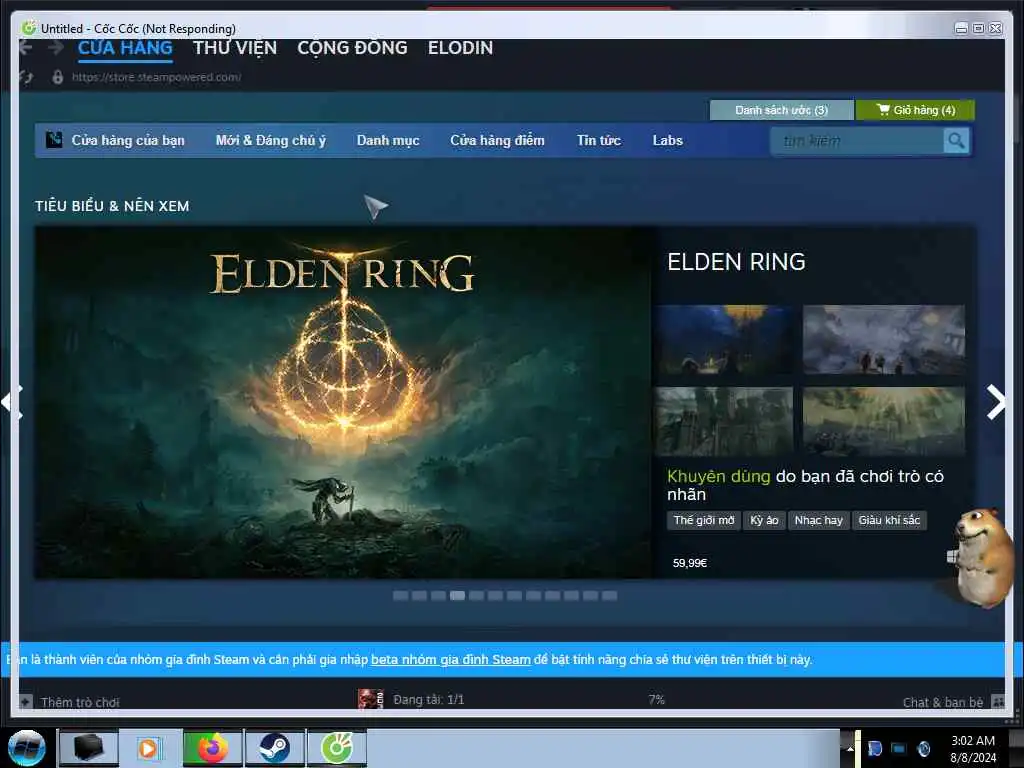
Task: Open Đang tải: 1/1 downloads status
Action: tap(428, 699)
